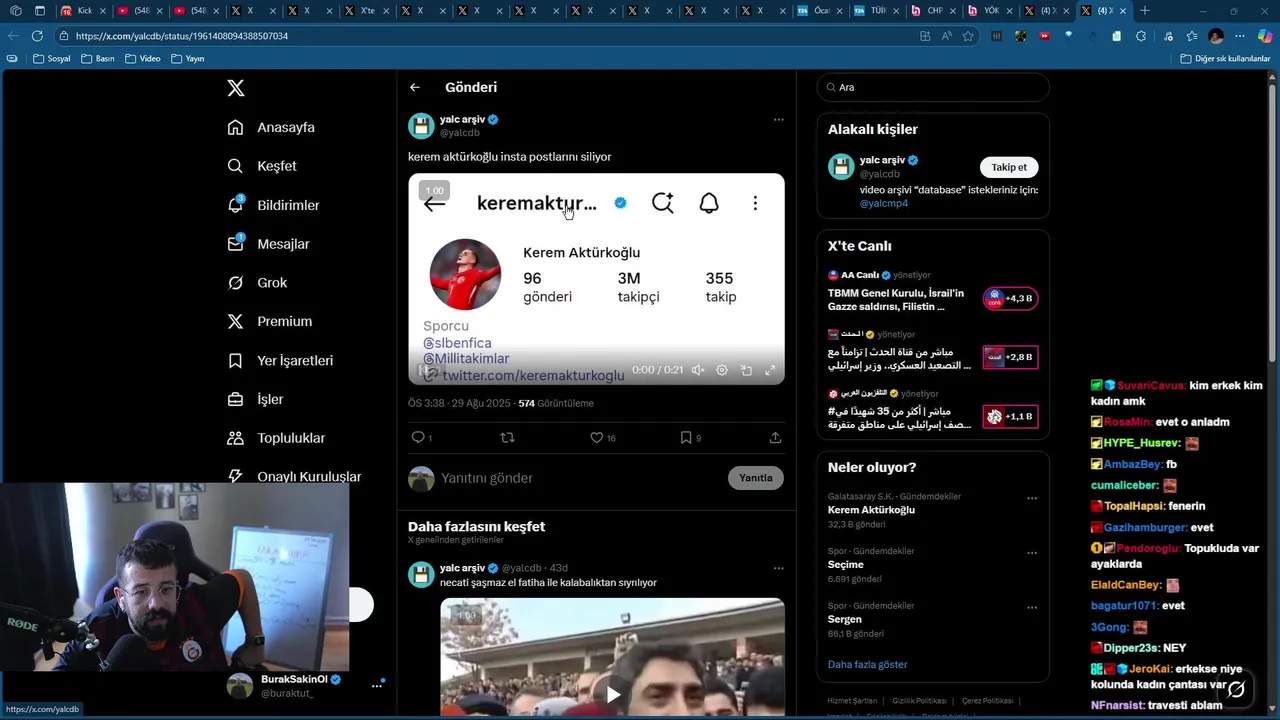Image resolution: width=1280 pixels, height=720 pixels.
Task: Open Video bookmarks folder
Action: point(143,59)
